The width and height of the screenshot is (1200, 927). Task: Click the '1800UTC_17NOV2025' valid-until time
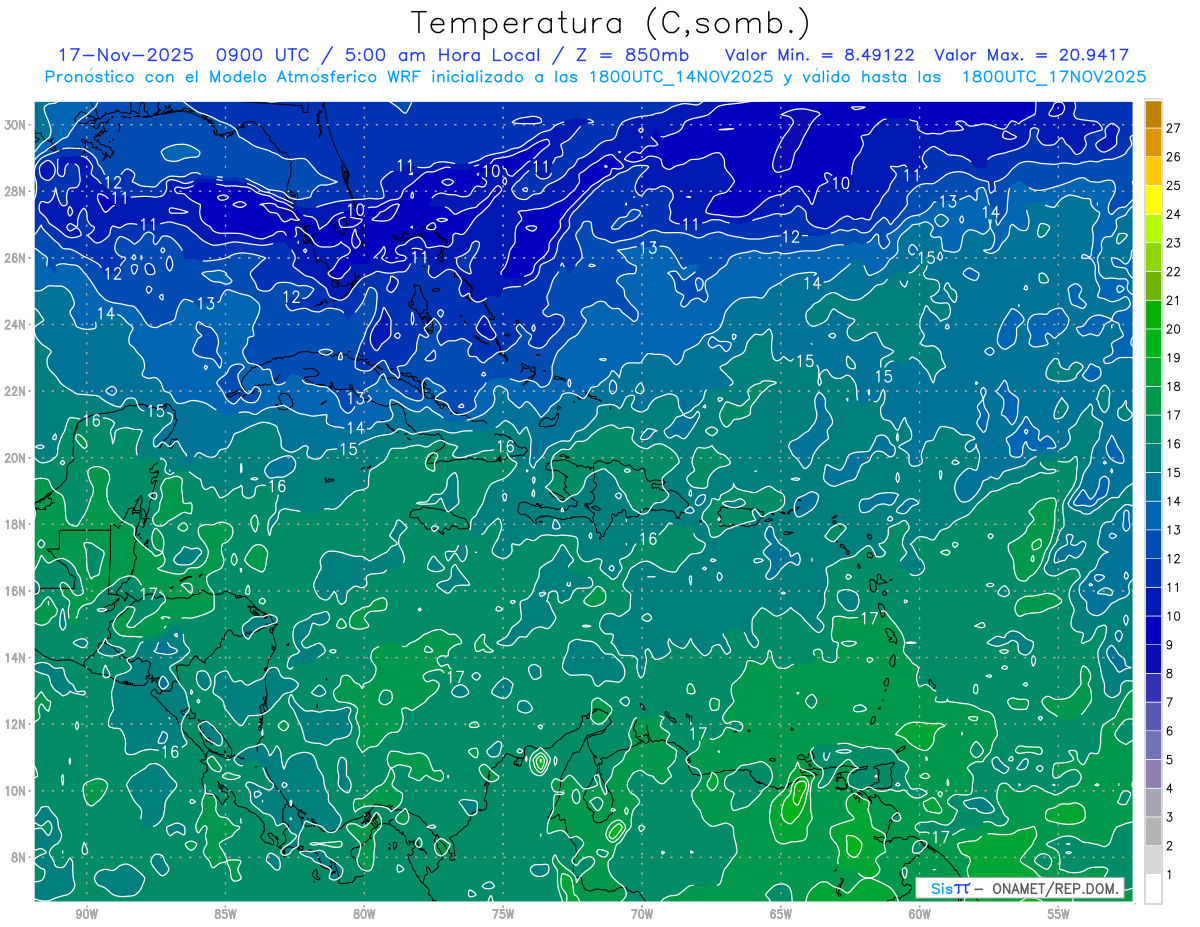tap(1053, 77)
